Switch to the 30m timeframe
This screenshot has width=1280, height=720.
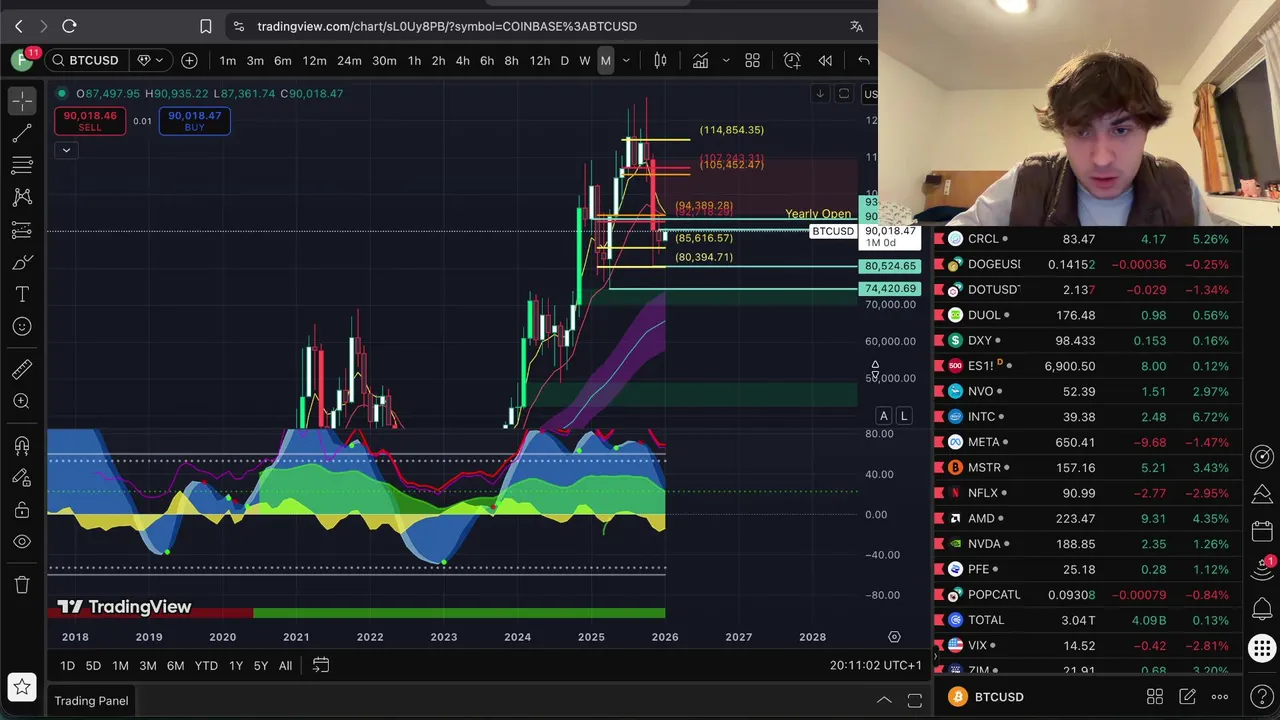click(384, 61)
